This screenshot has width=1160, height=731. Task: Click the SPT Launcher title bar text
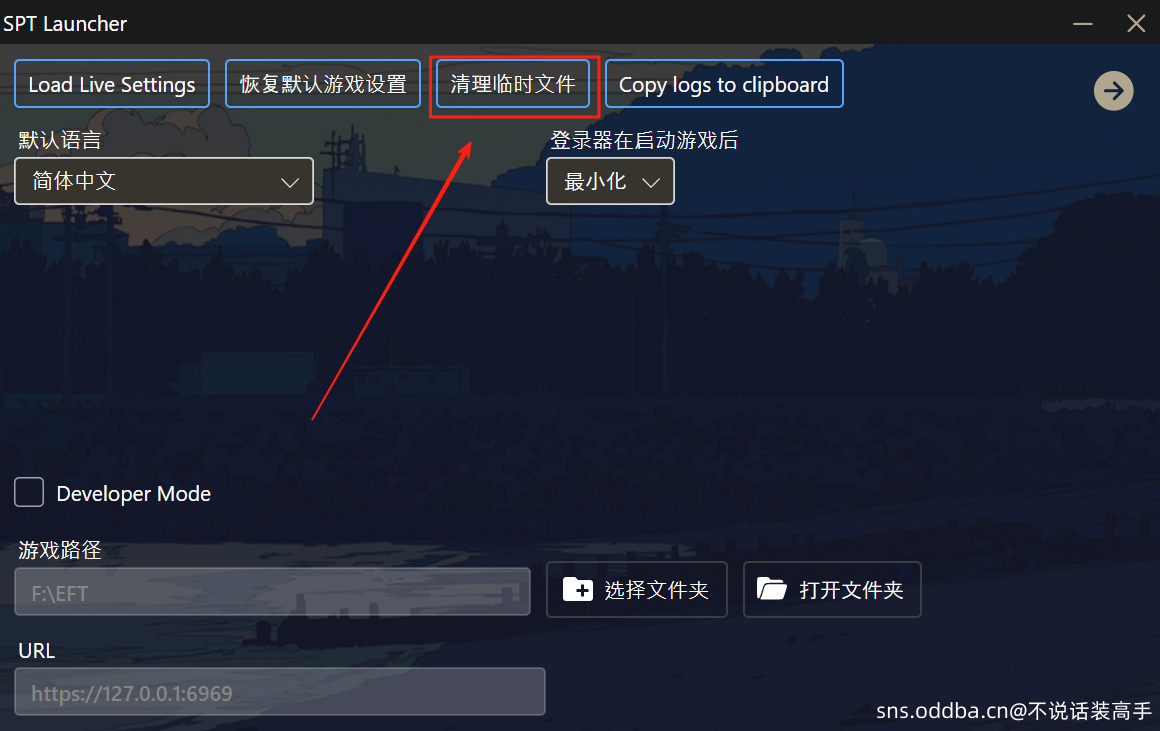(65, 24)
